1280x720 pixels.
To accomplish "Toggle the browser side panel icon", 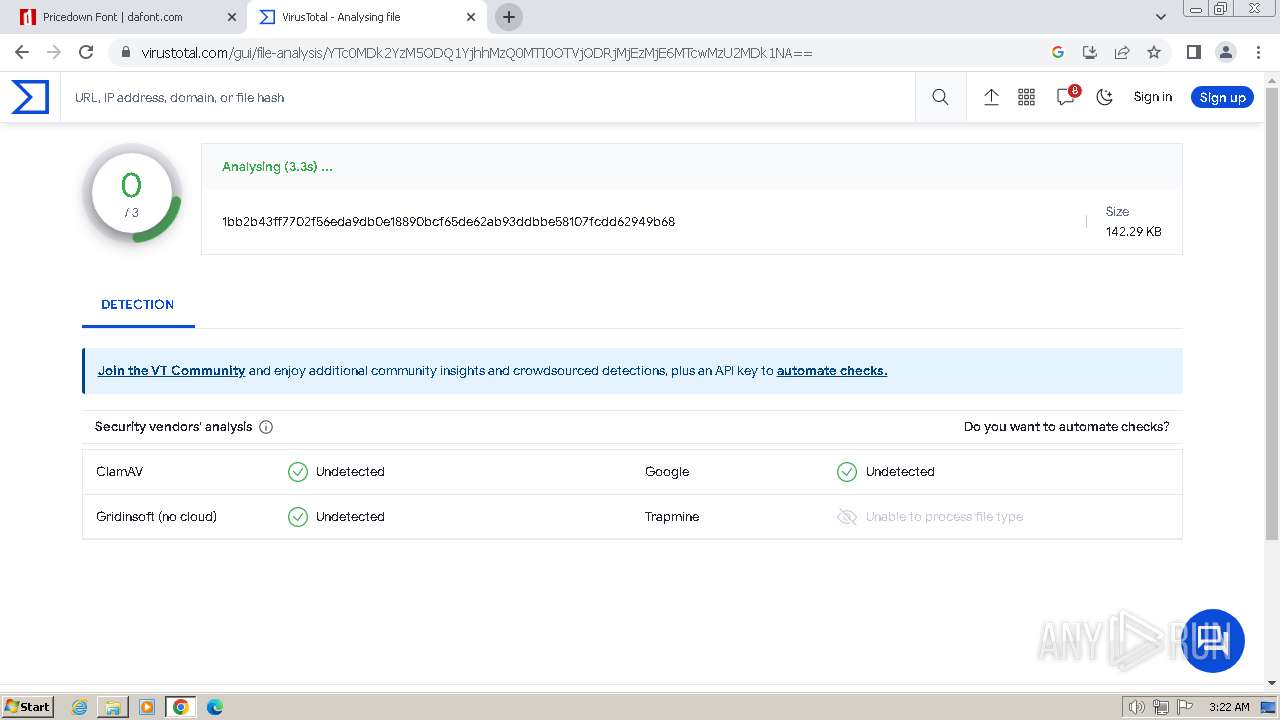I will (1193, 52).
